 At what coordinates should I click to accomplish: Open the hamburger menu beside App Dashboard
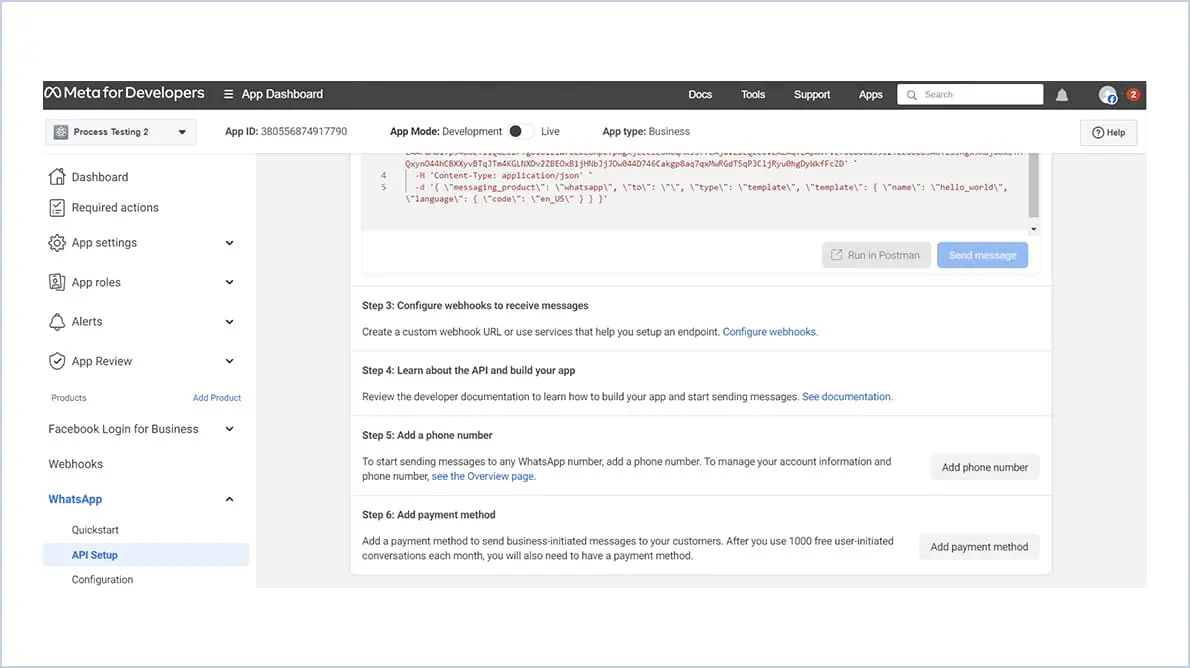228,94
